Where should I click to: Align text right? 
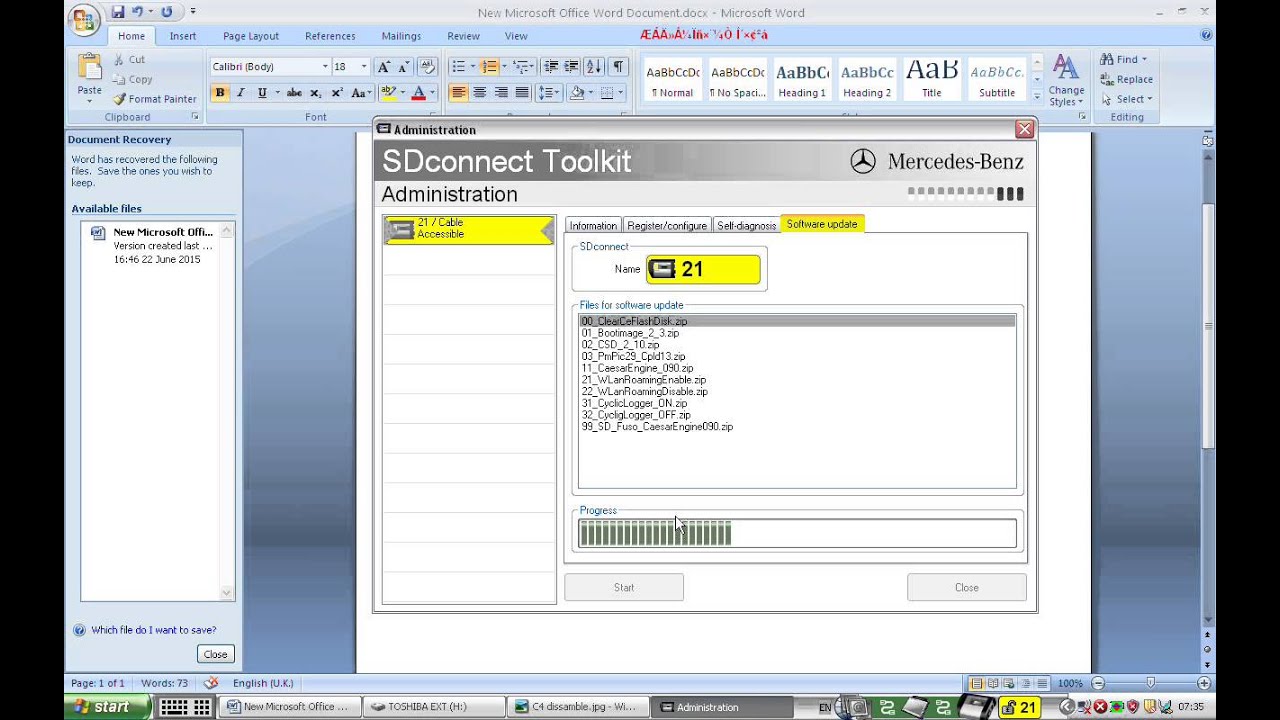[500, 93]
